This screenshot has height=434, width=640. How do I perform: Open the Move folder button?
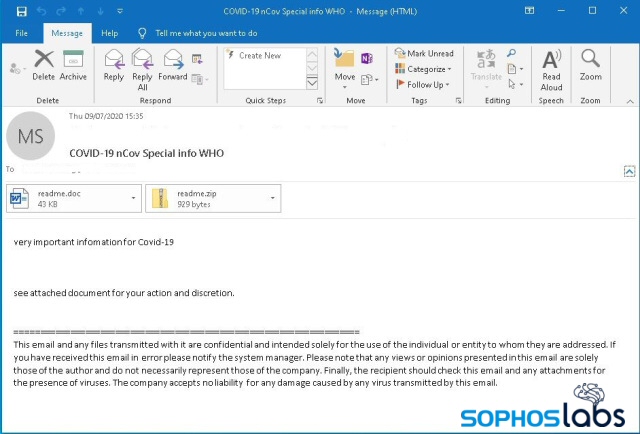click(344, 69)
